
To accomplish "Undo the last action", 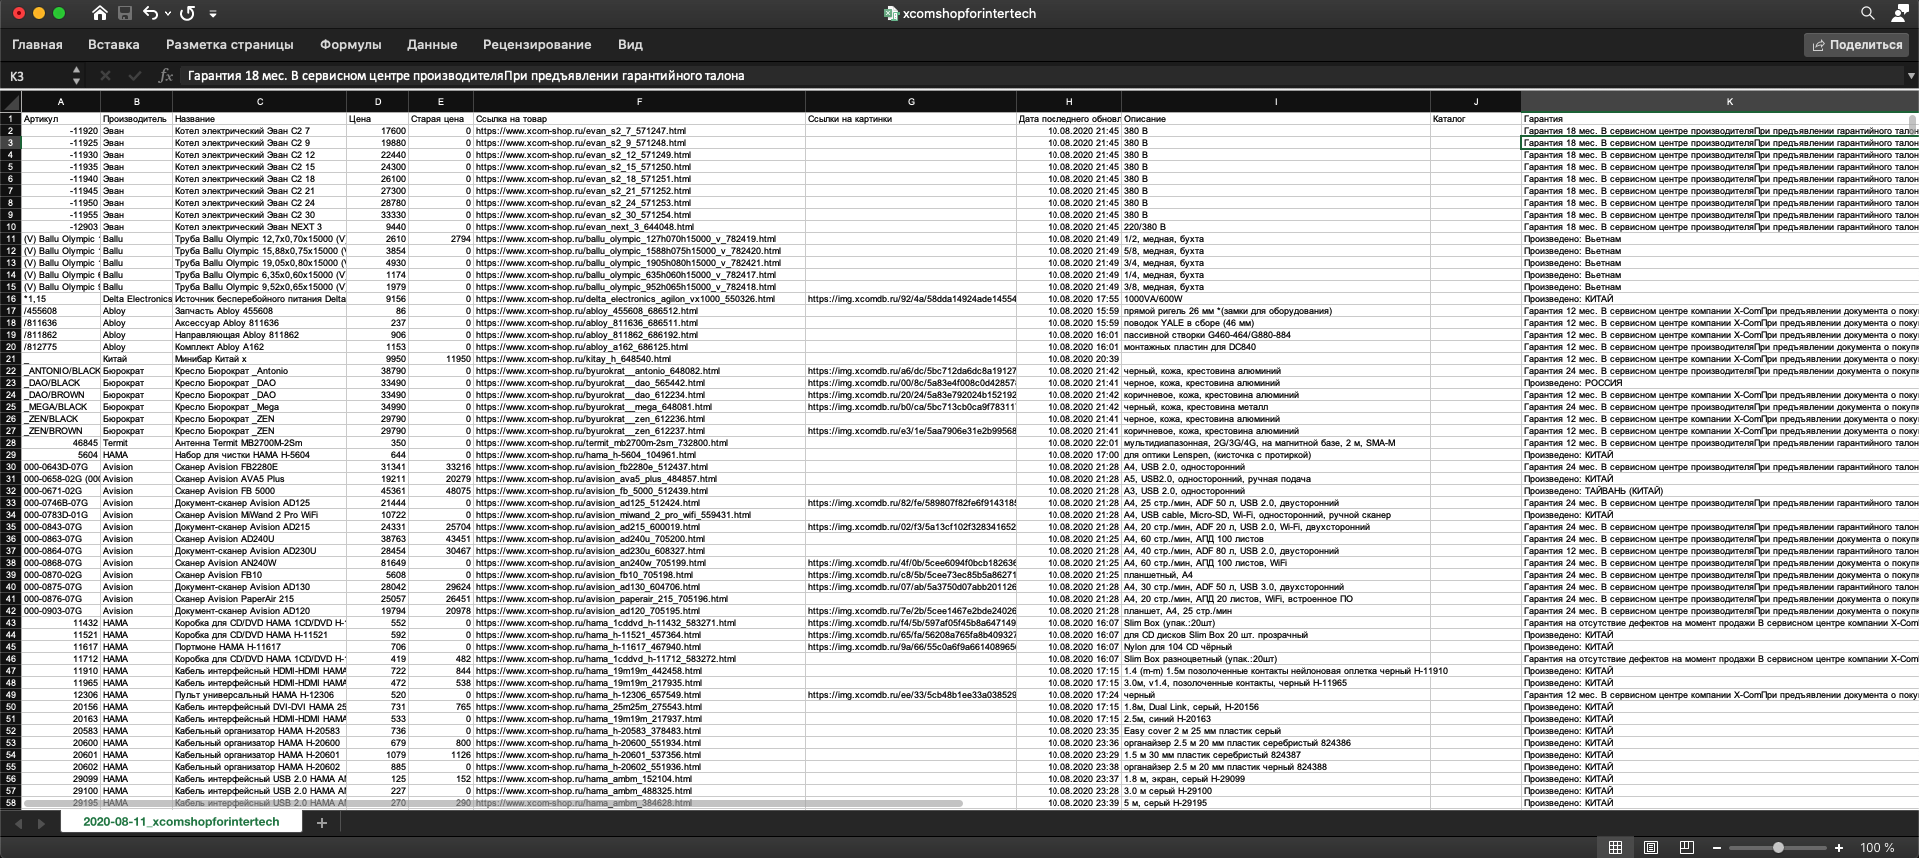I will coord(150,13).
